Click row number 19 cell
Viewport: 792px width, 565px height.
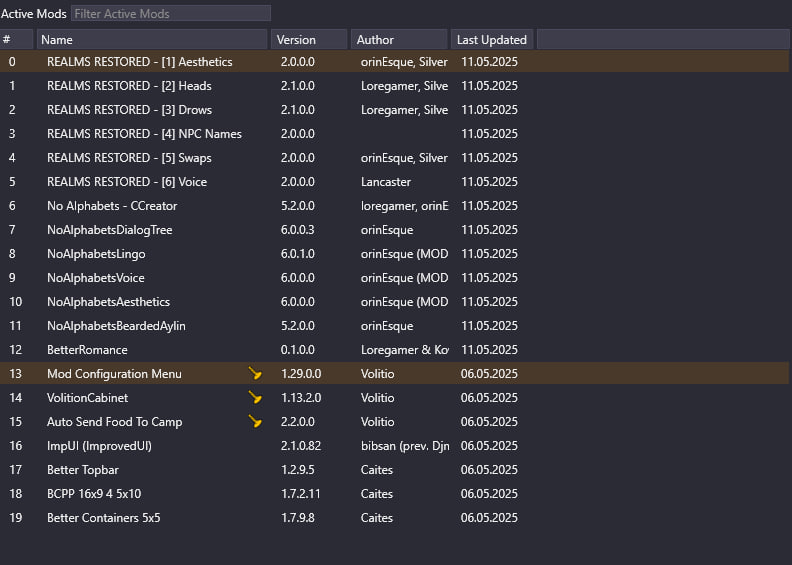point(16,518)
